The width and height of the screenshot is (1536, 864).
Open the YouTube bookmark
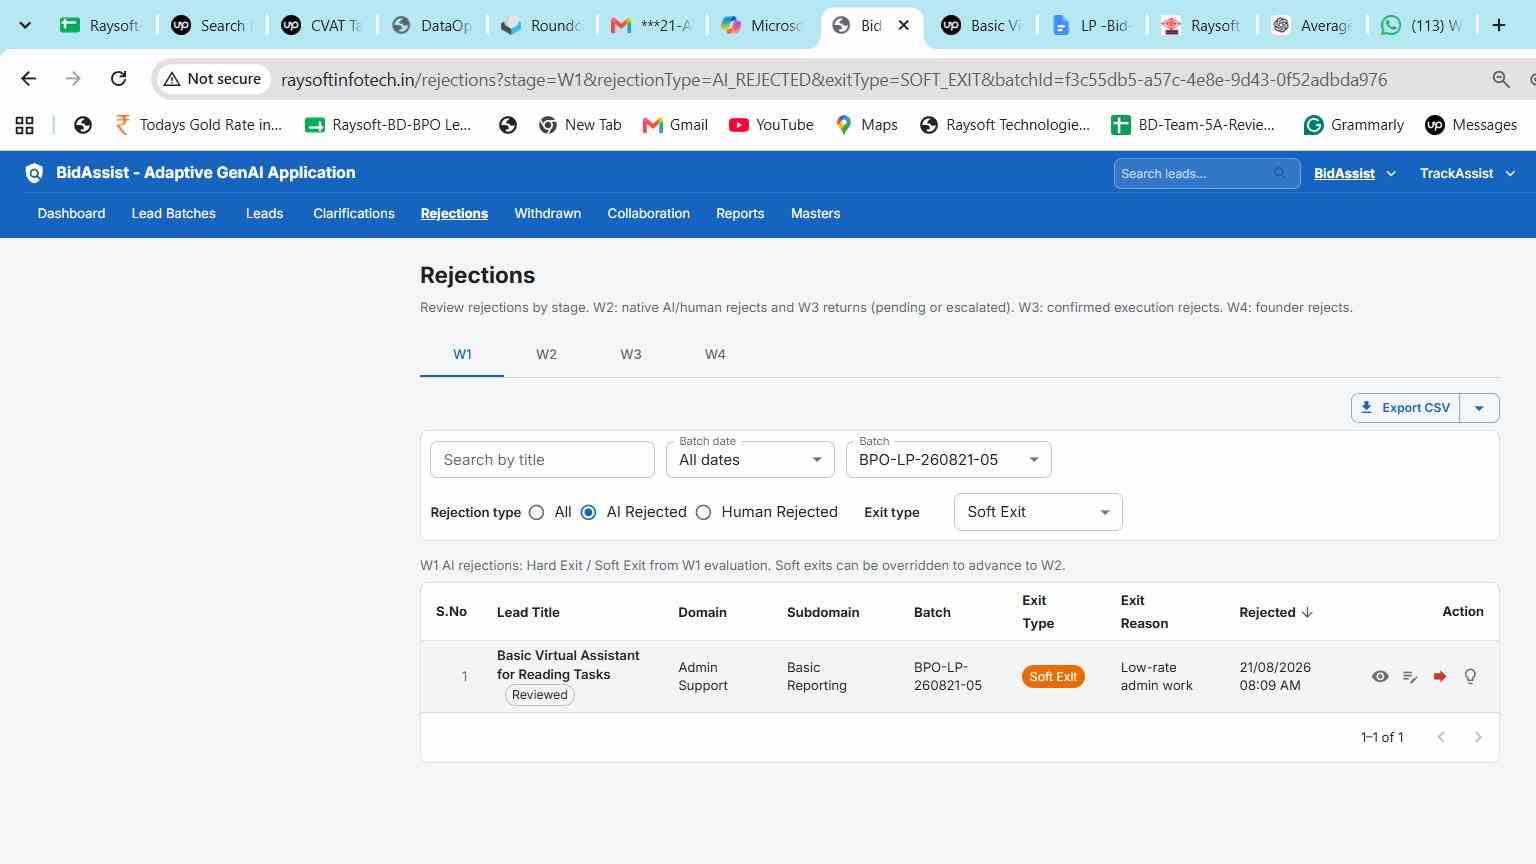(x=771, y=125)
